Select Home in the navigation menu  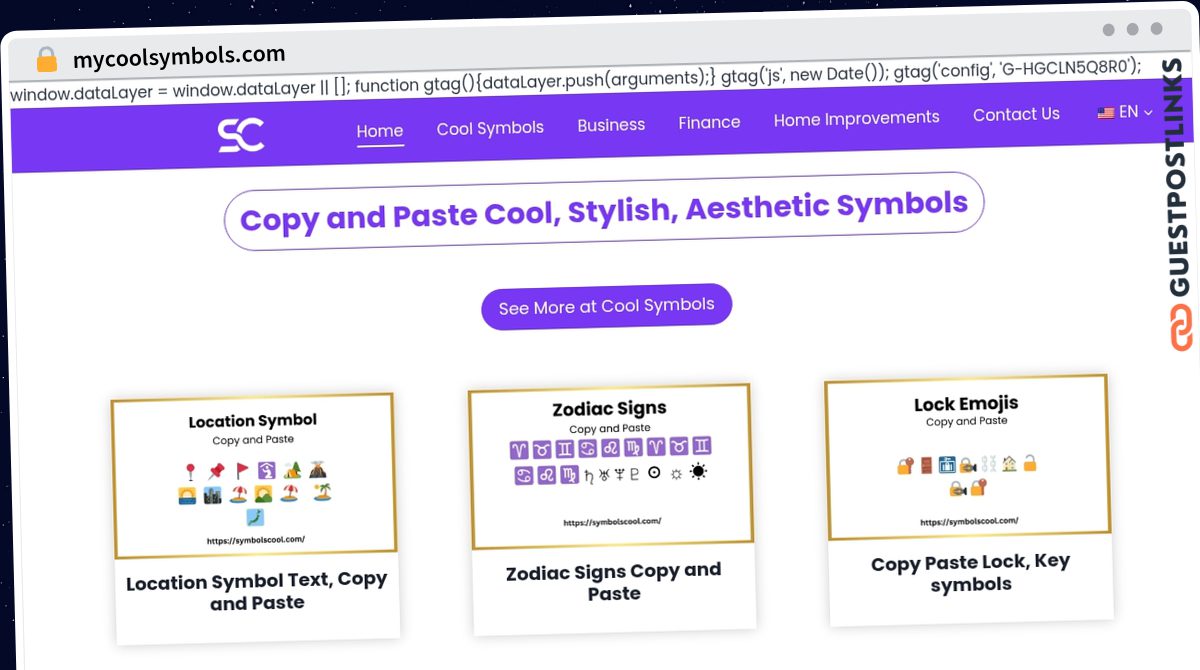380,130
